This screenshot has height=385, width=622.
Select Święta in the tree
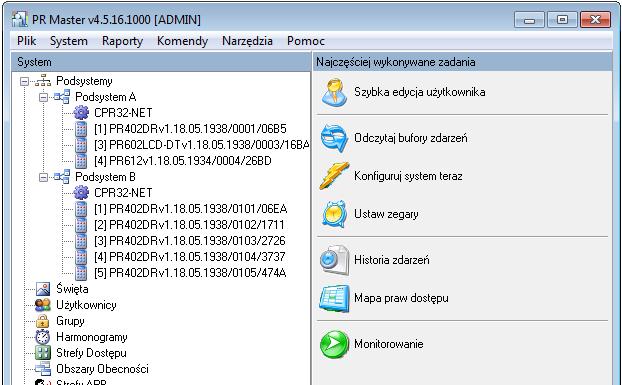pos(72,289)
